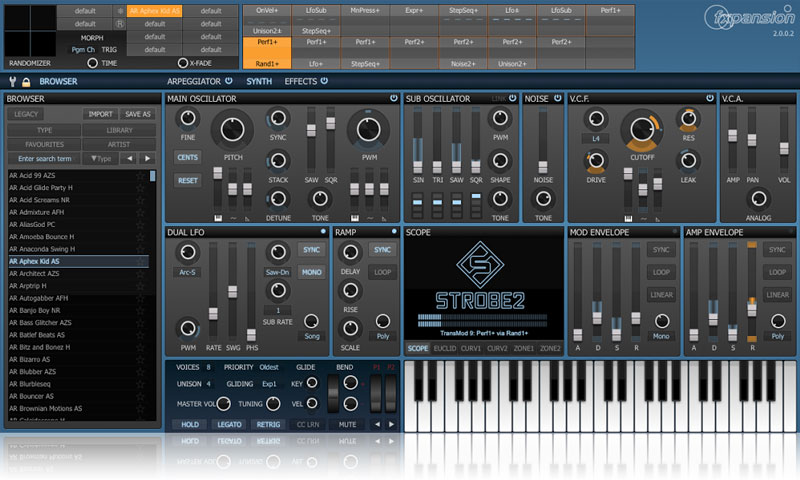
Task: Toggle the Noise section power icon
Action: tap(558, 99)
